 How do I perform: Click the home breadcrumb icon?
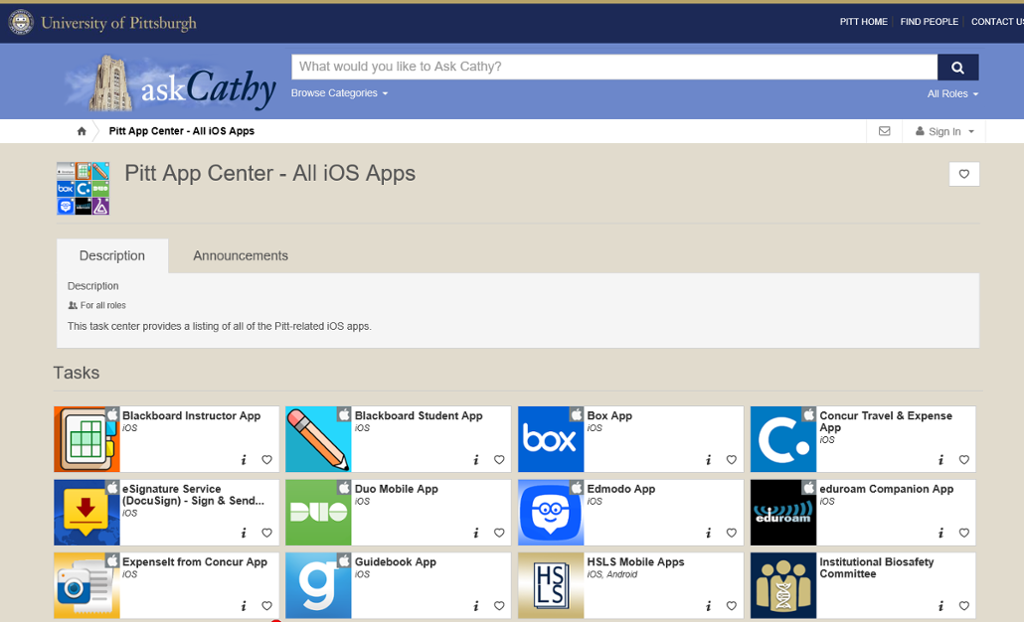[x=80, y=130]
